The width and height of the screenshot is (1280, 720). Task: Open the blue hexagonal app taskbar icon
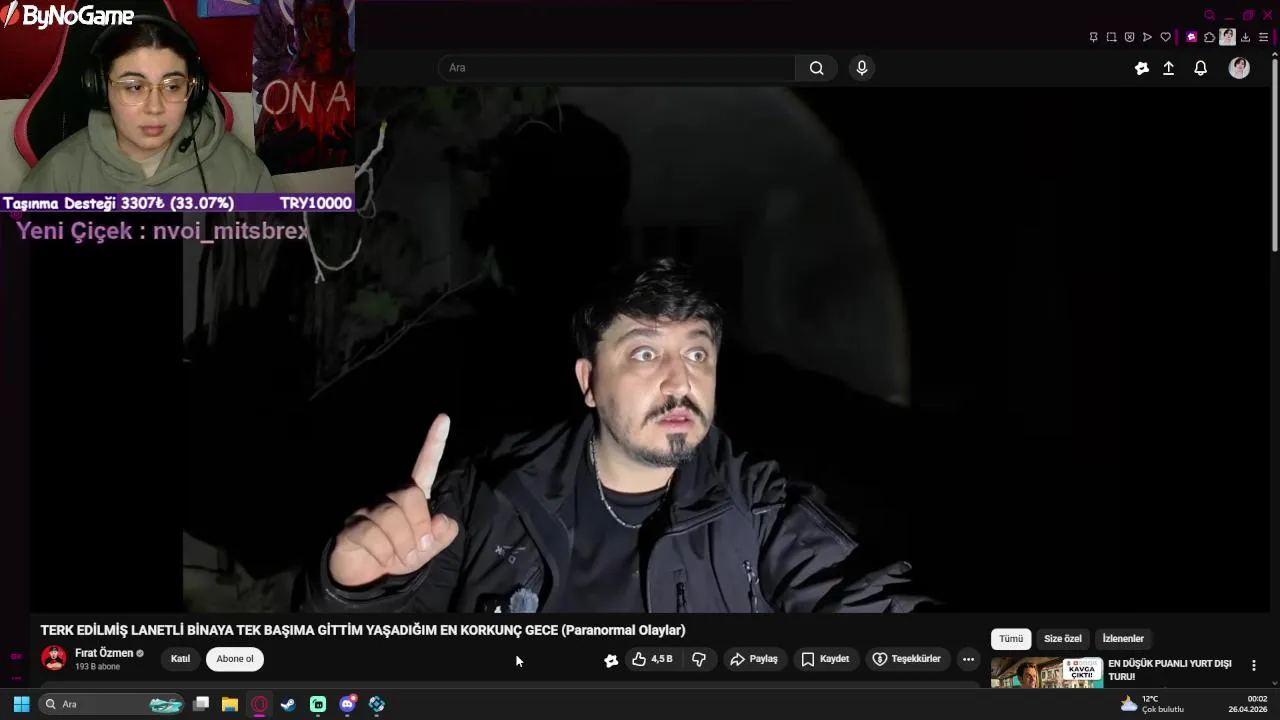click(376, 704)
